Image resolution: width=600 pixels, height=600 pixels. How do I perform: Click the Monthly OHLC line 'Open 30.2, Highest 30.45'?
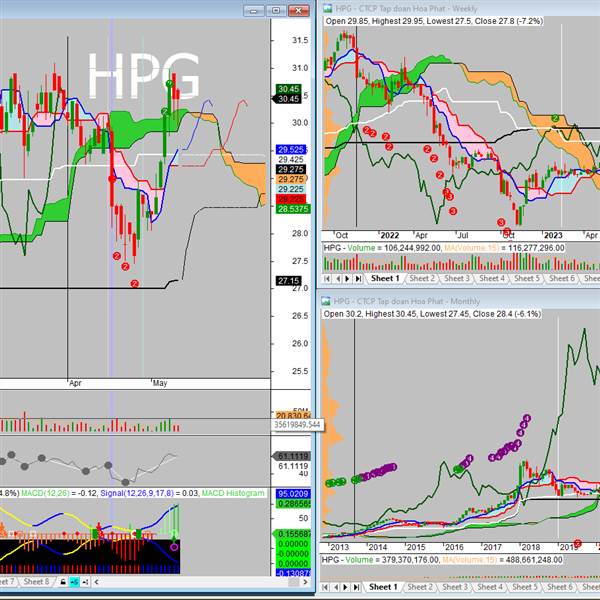pos(432,314)
